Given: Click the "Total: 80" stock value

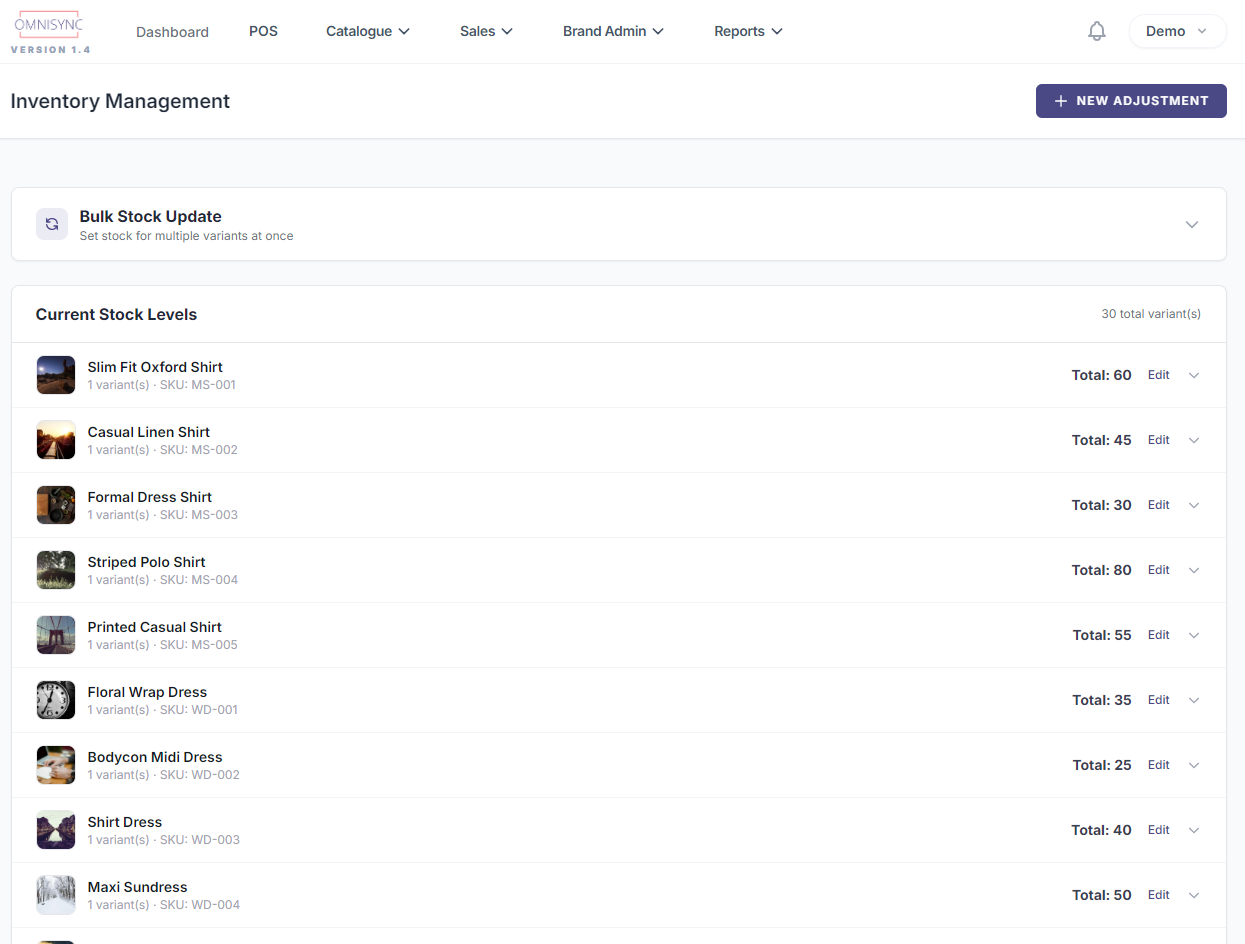Looking at the screenshot, I should (1101, 570).
